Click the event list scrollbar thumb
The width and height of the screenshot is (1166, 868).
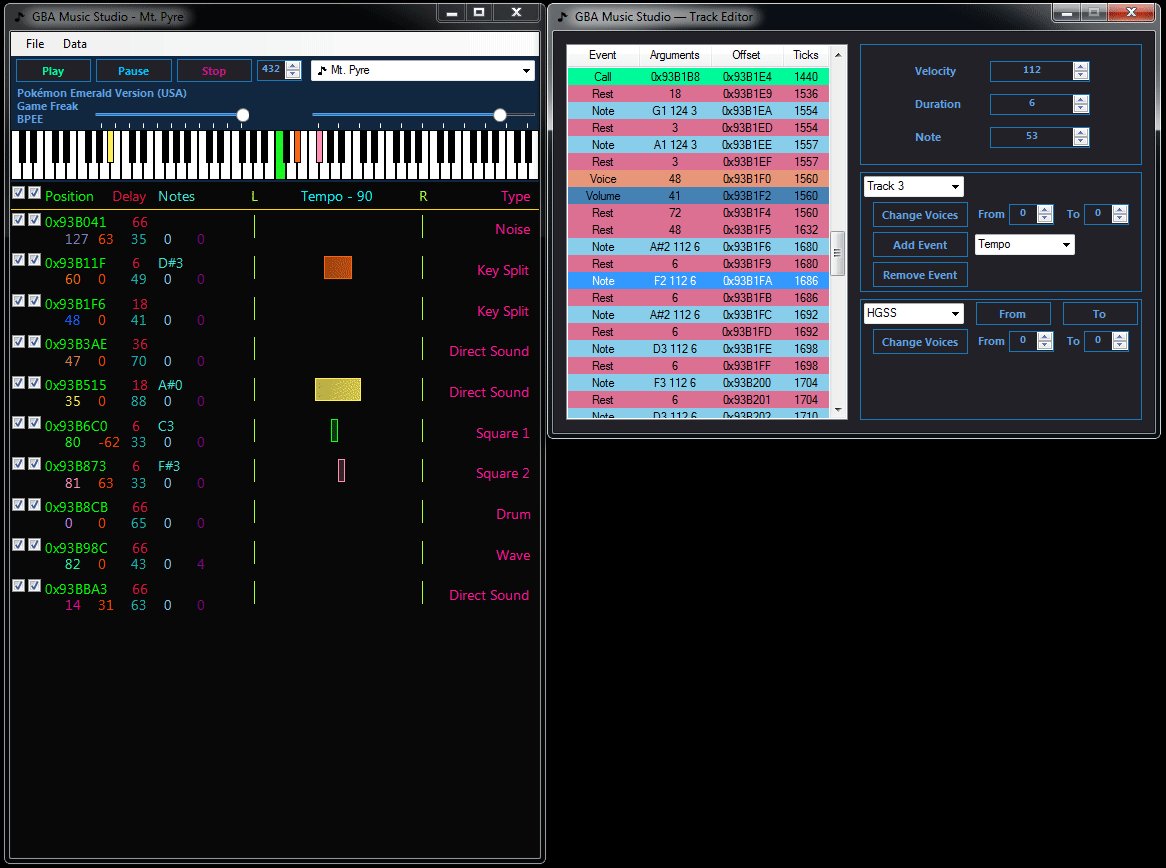coord(838,253)
